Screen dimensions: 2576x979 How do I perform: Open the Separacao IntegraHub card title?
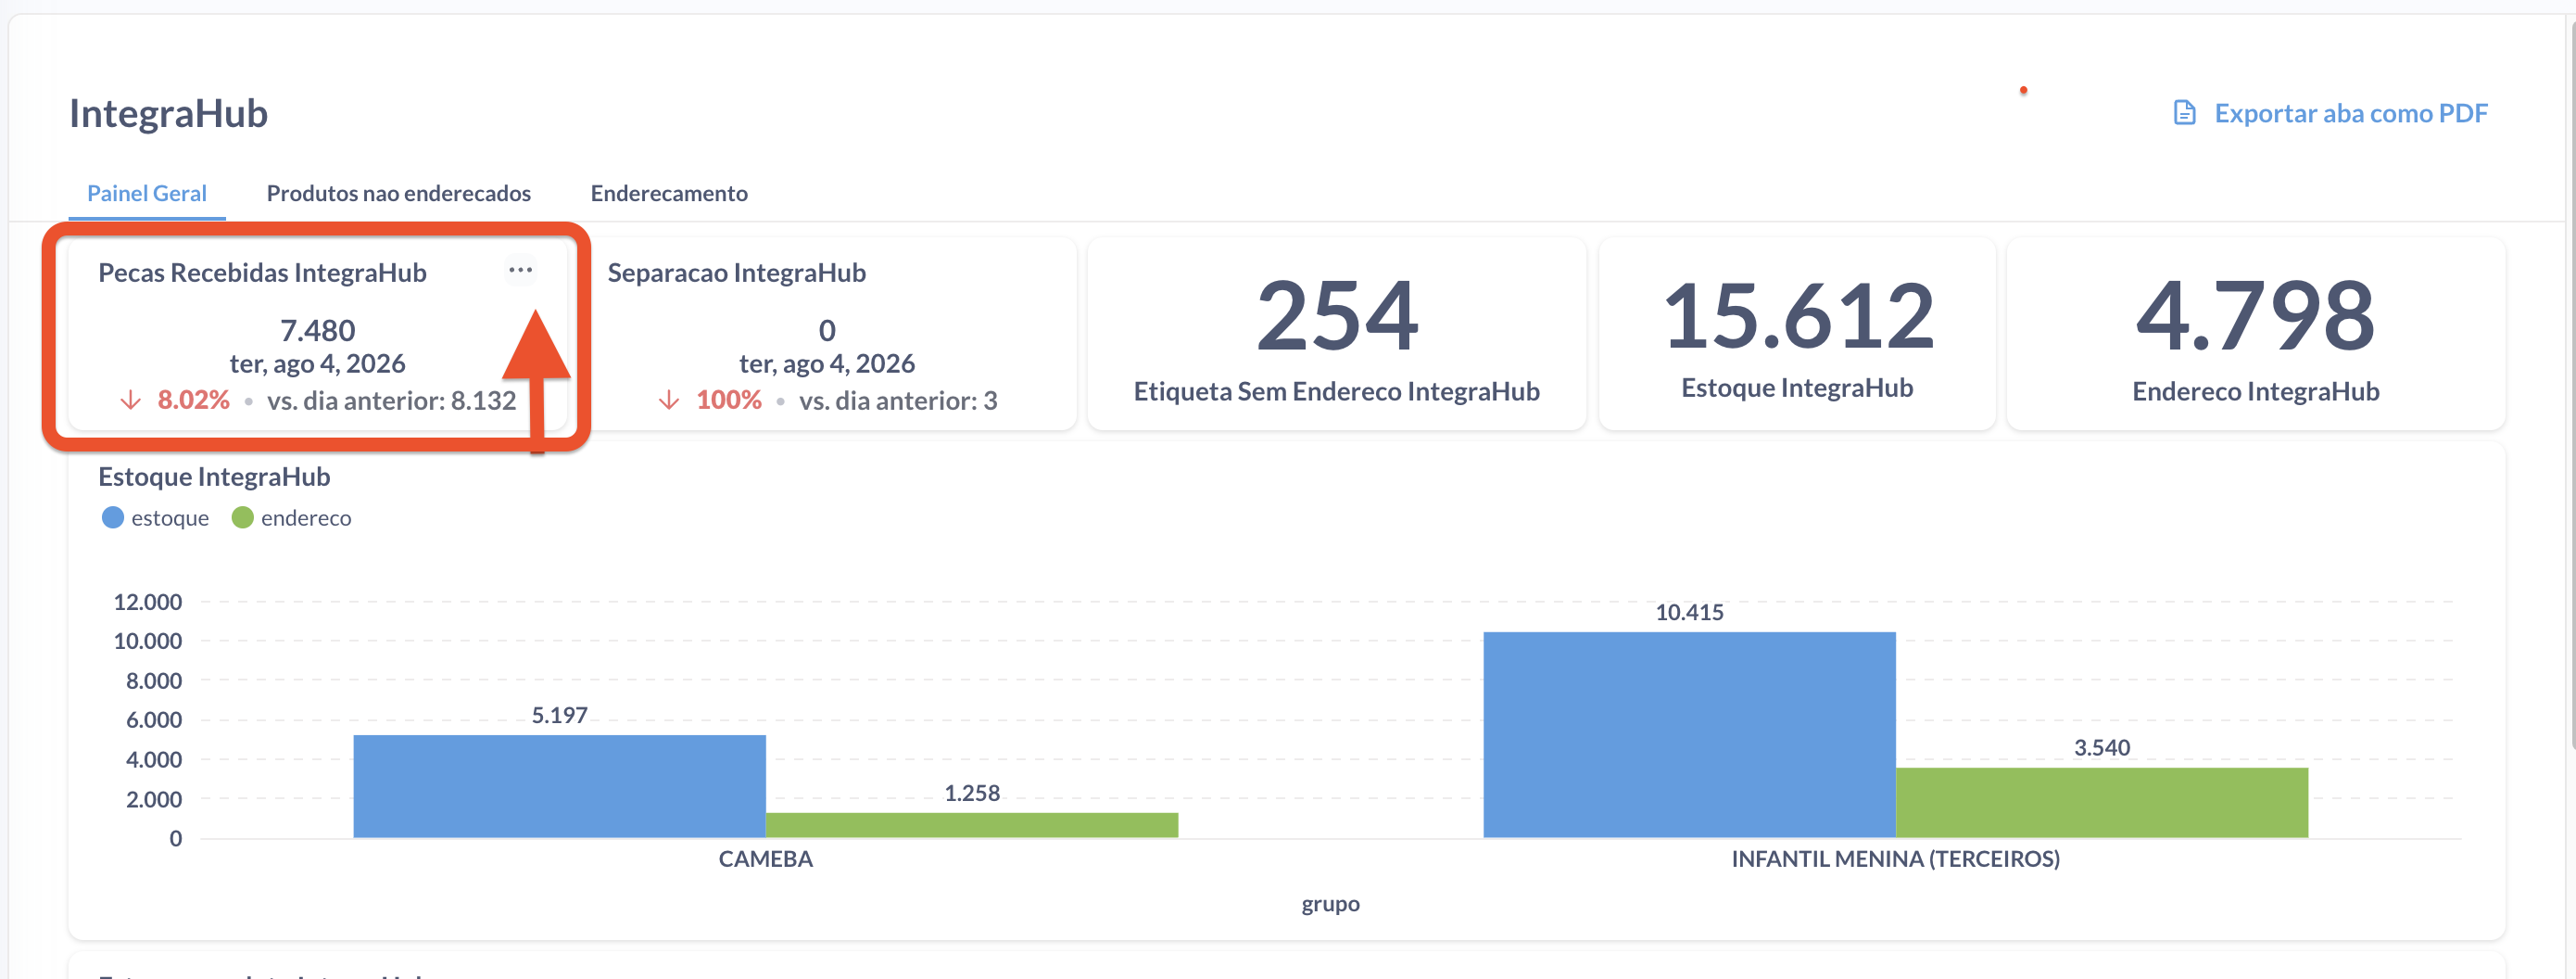737,273
